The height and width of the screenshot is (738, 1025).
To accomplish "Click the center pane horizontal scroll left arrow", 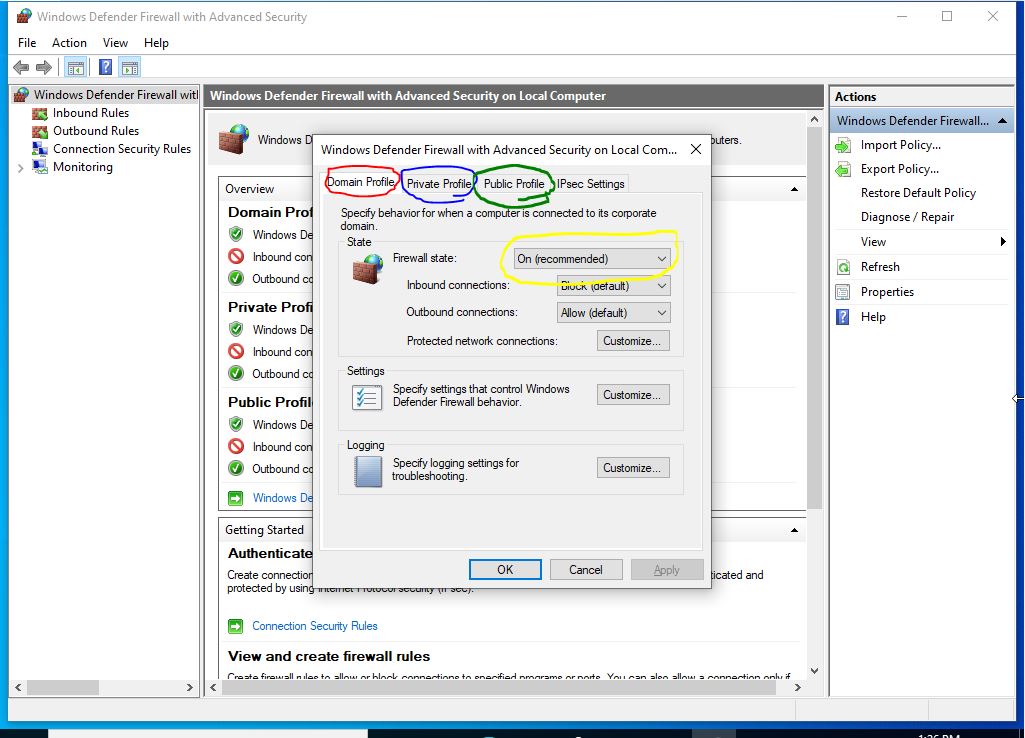I will (x=213, y=688).
